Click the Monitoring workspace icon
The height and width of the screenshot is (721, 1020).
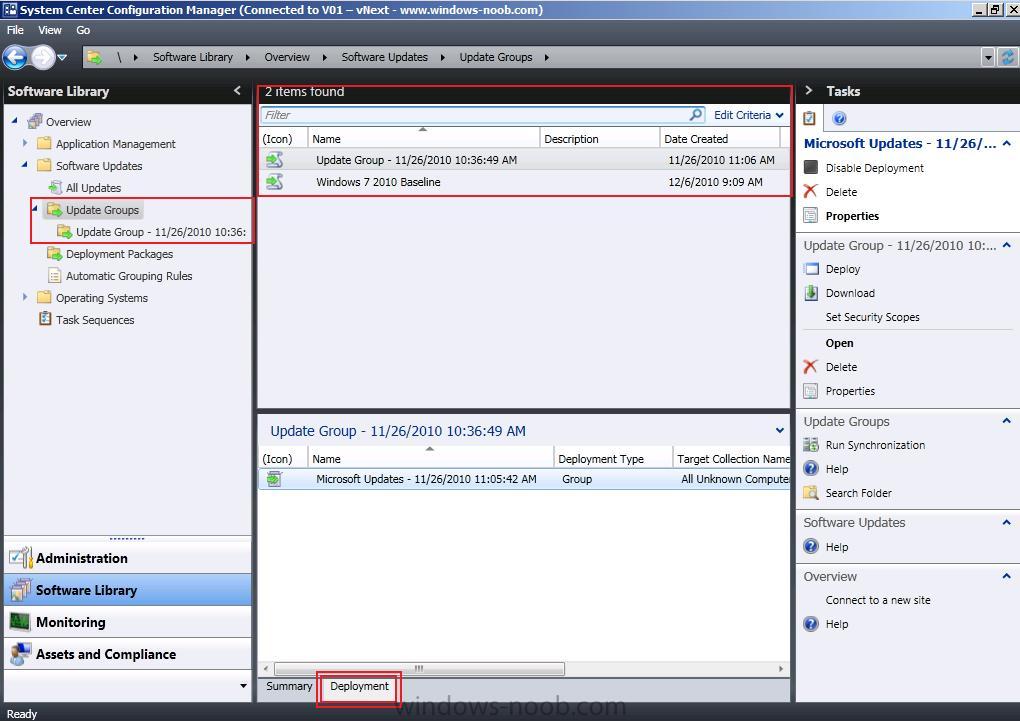20,621
